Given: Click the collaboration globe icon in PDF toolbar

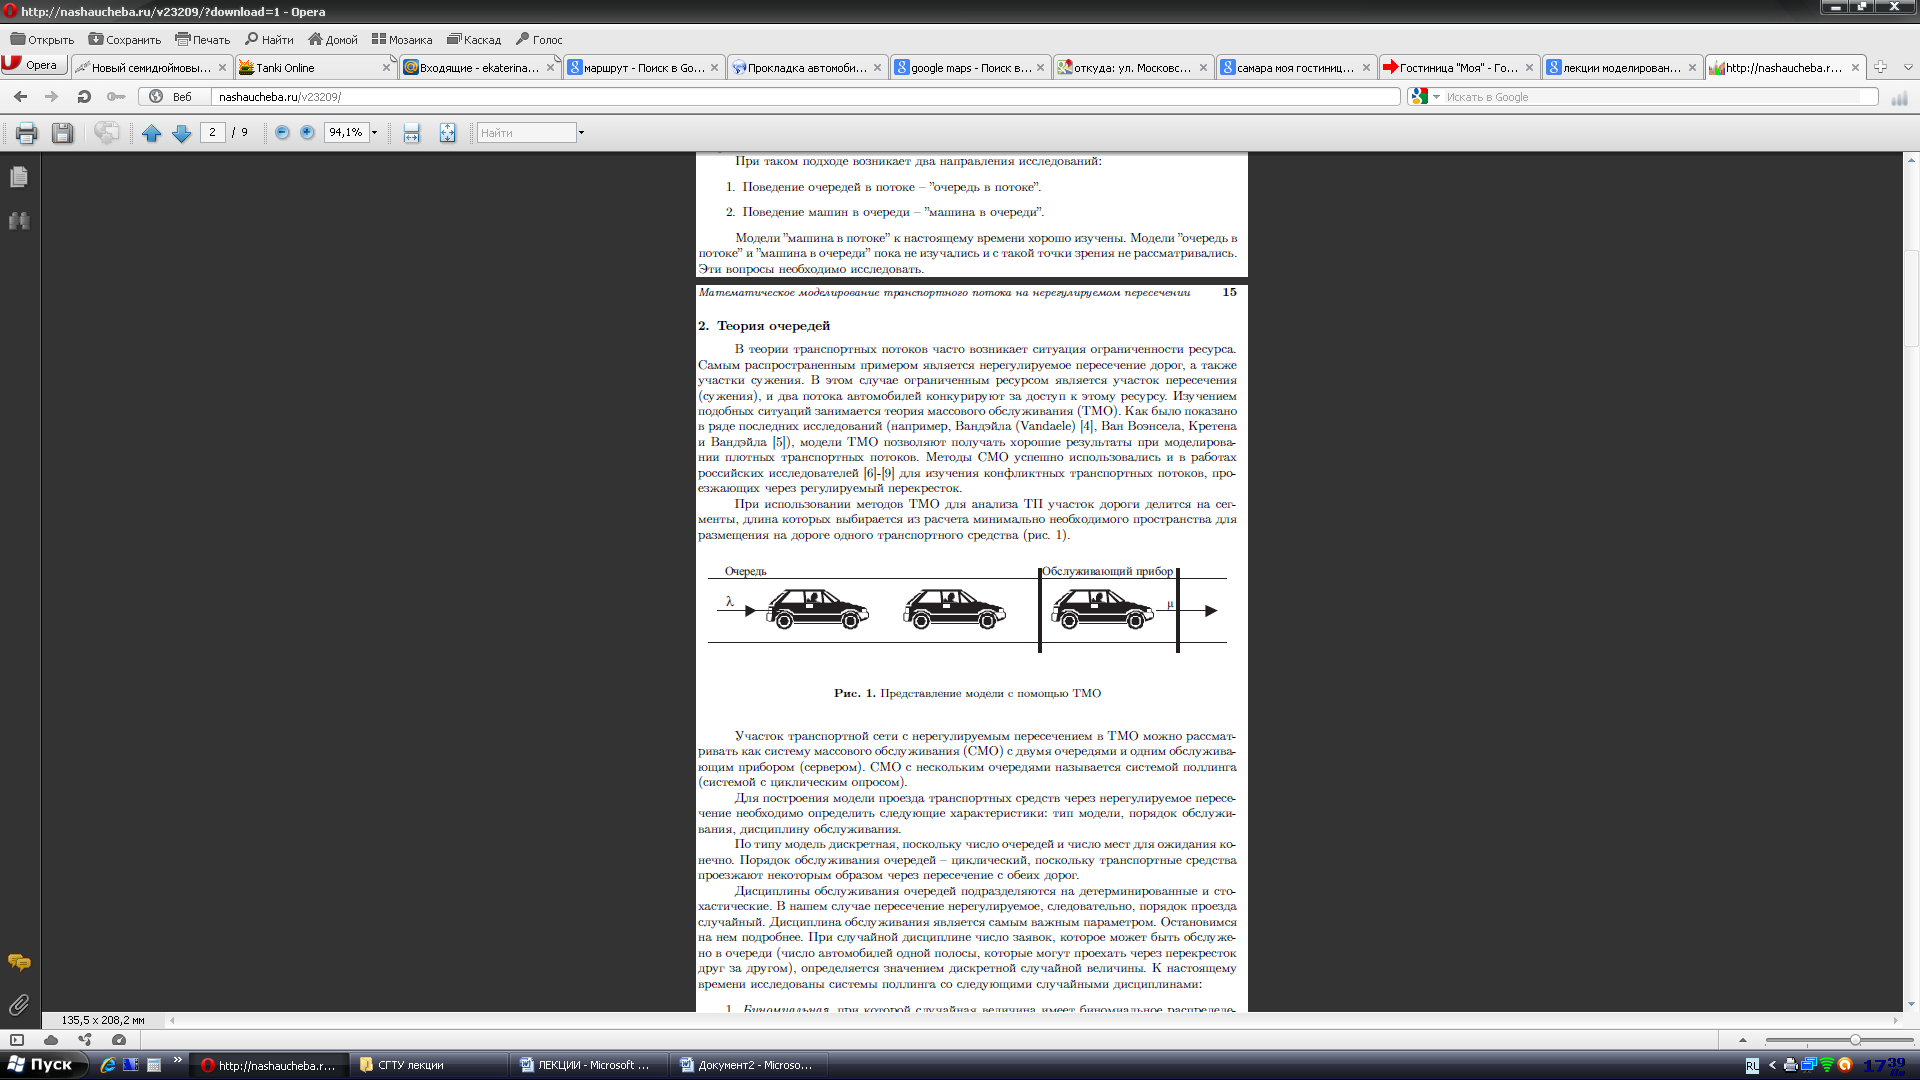Looking at the screenshot, I should pos(107,133).
